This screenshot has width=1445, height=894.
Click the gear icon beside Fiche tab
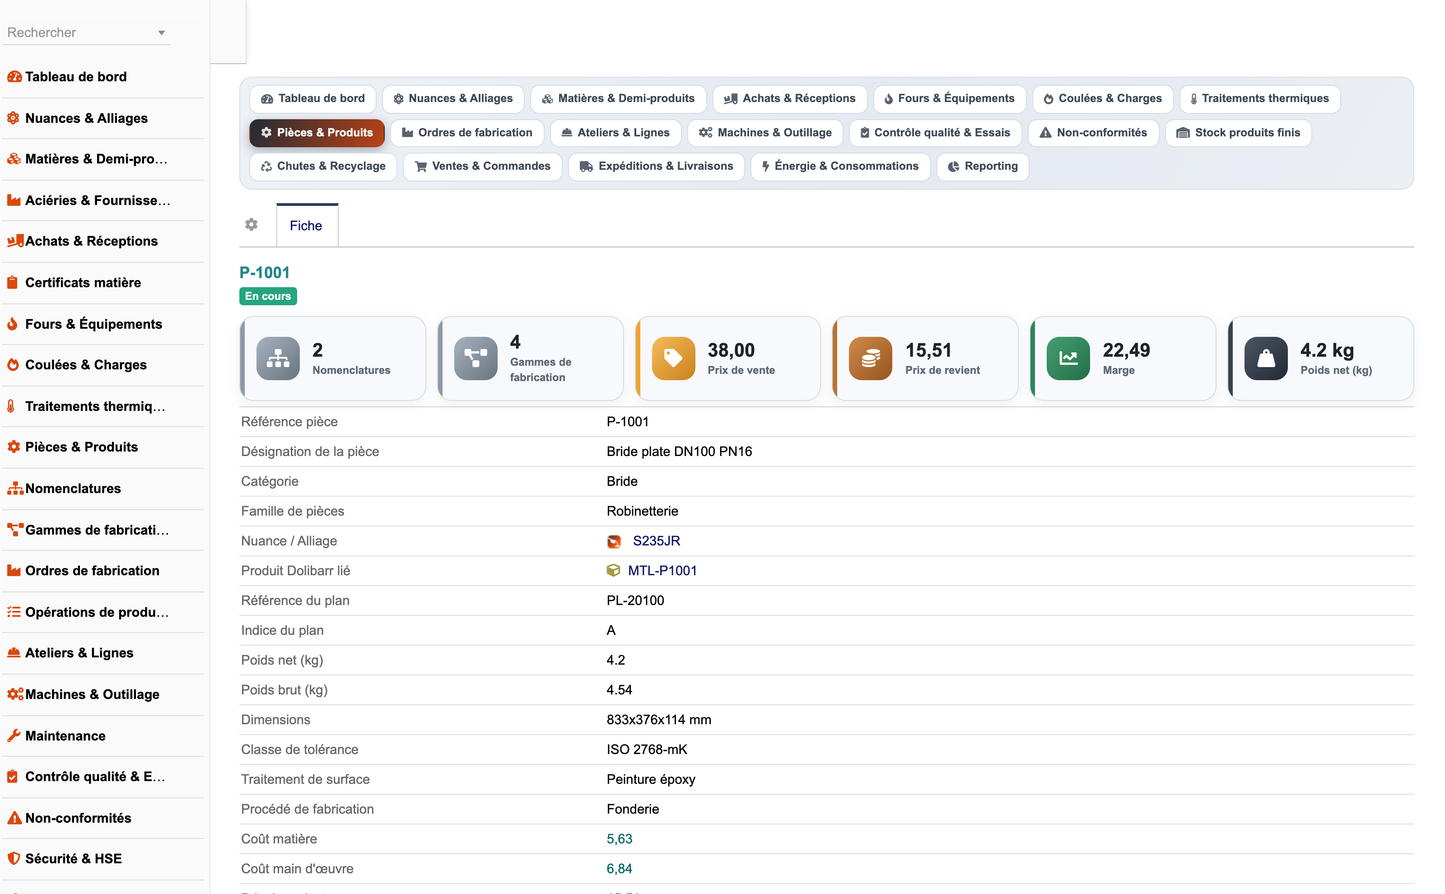pyautogui.click(x=252, y=225)
